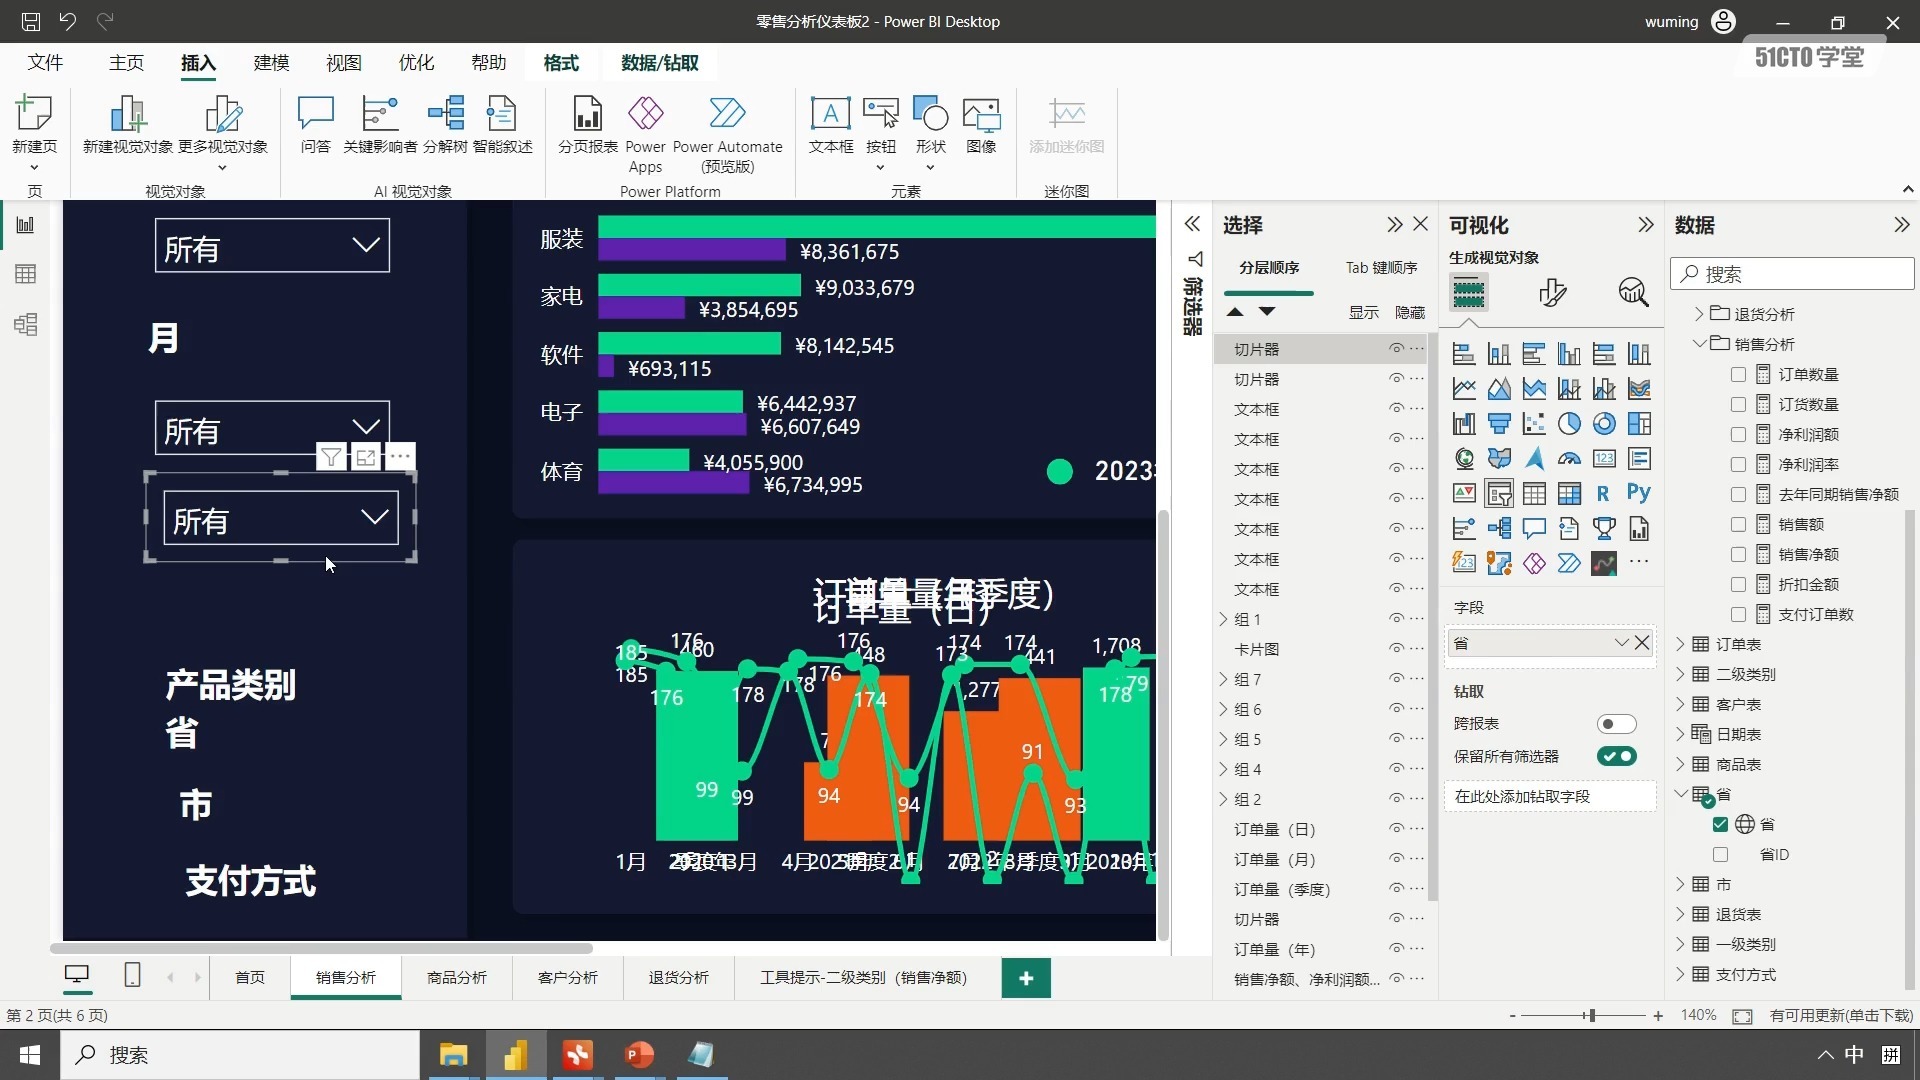Click the New Visual (新建视觉对象) icon
The width and height of the screenshot is (1920, 1080).
point(128,113)
